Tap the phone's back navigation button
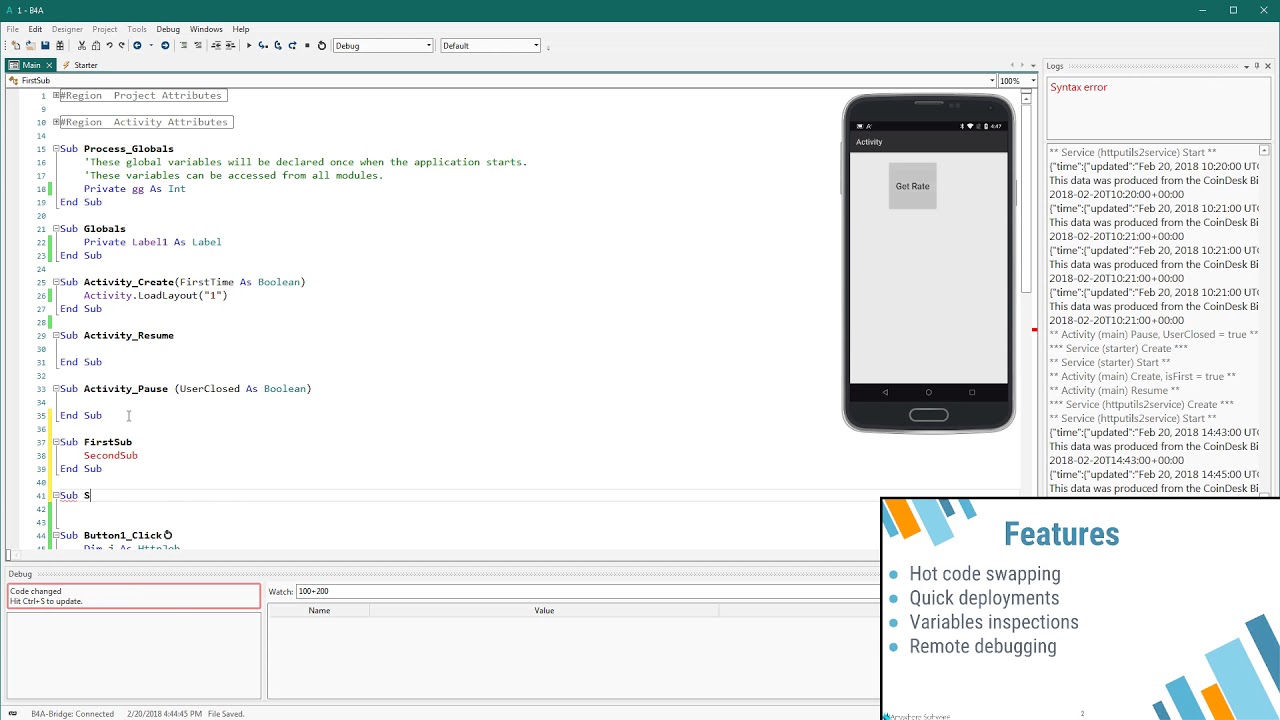 (x=885, y=393)
